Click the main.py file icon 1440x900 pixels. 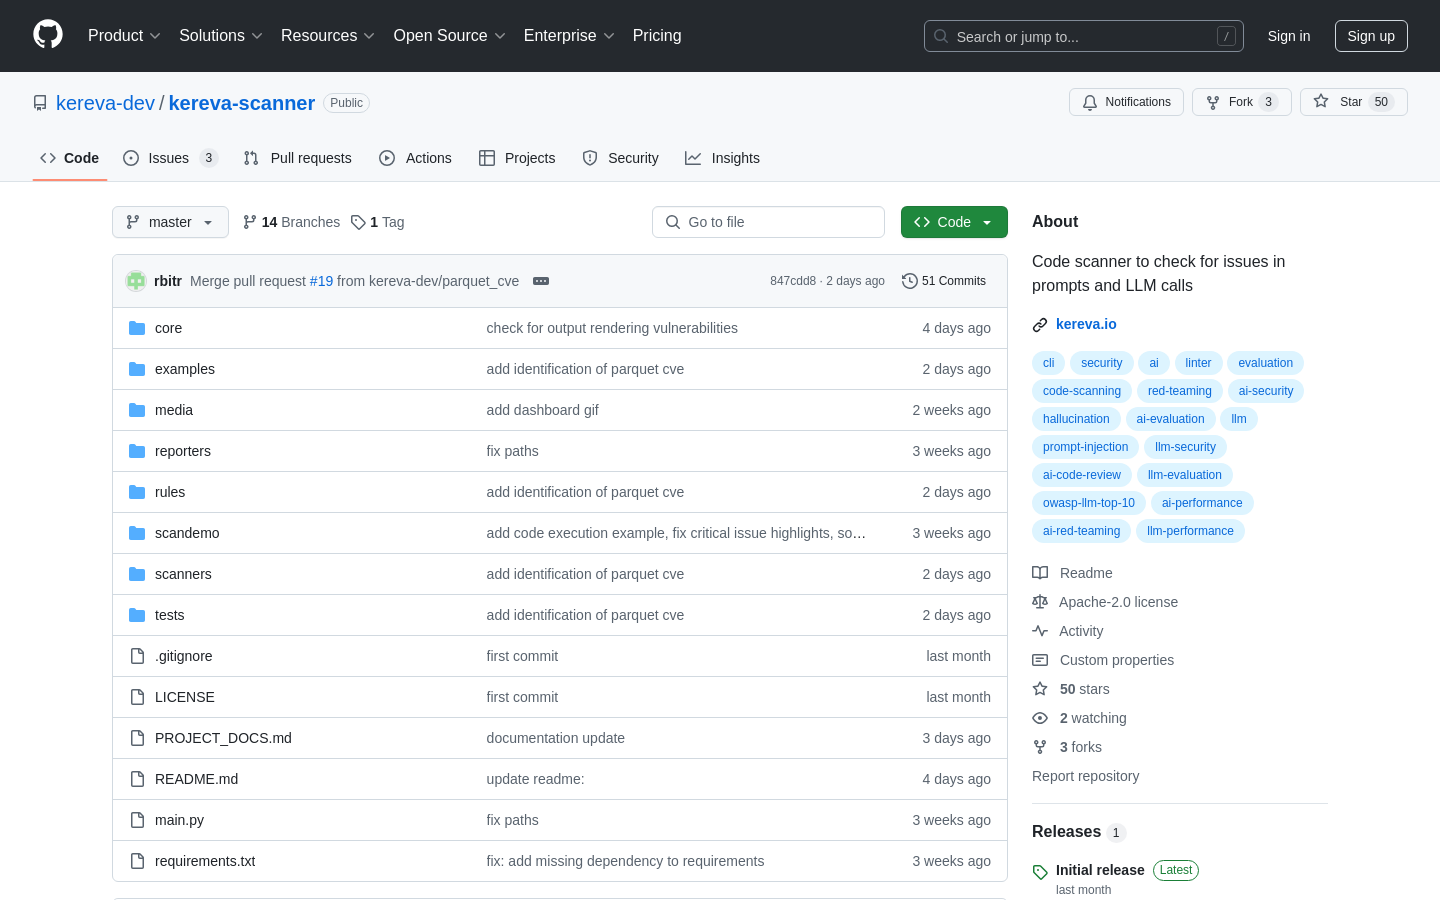coord(137,820)
